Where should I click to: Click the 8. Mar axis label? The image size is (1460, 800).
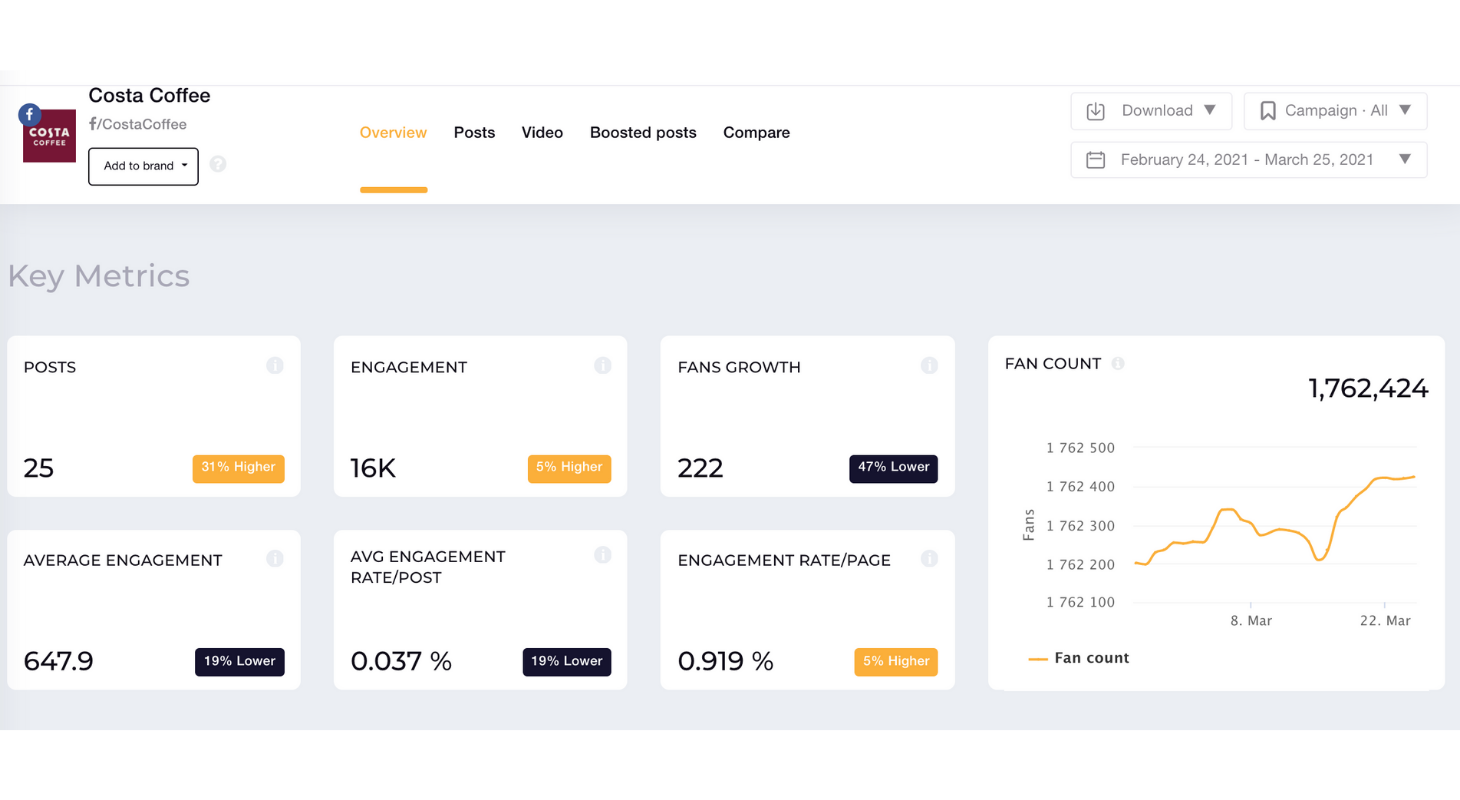tap(1250, 621)
